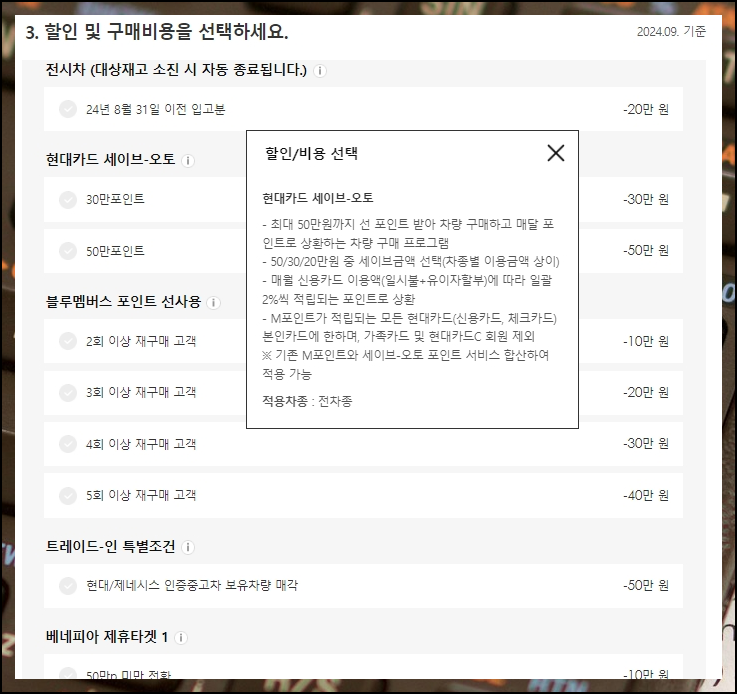Image resolution: width=737 pixels, height=694 pixels.
Task: Click -40만 원 amount in 5회 이상 재구매 row
Action: click(646, 495)
